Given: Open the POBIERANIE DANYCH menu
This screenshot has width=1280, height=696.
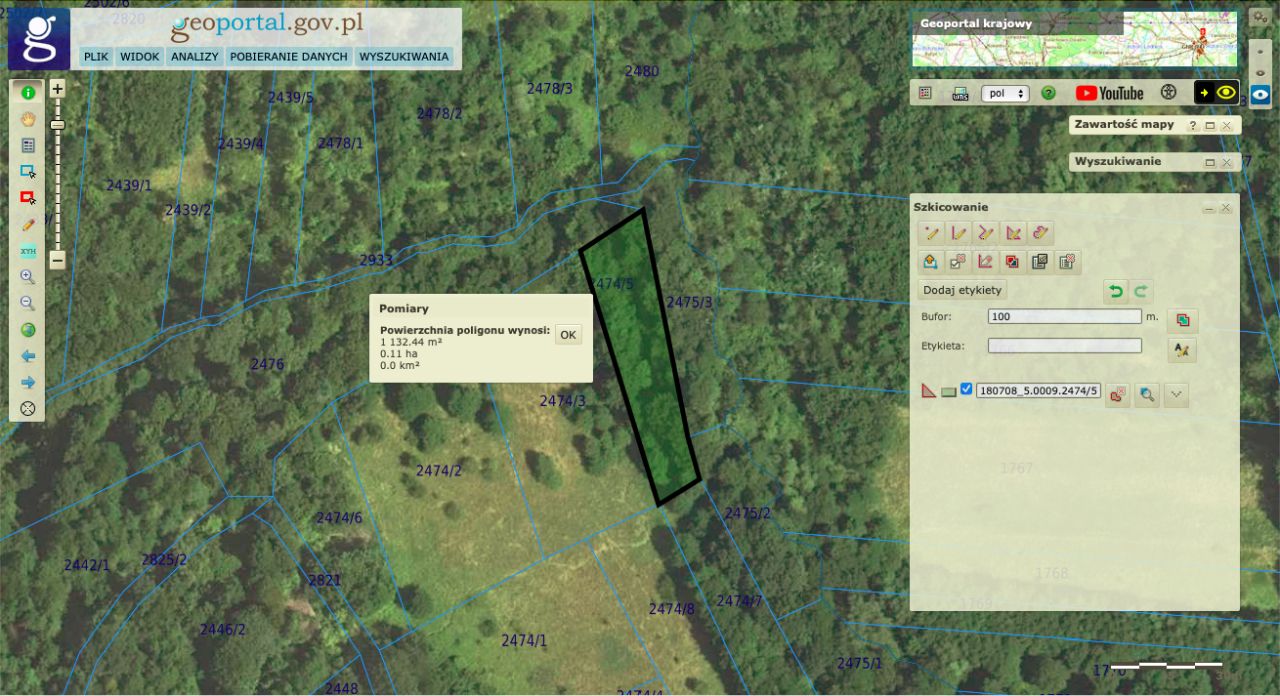Looking at the screenshot, I should pyautogui.click(x=289, y=57).
